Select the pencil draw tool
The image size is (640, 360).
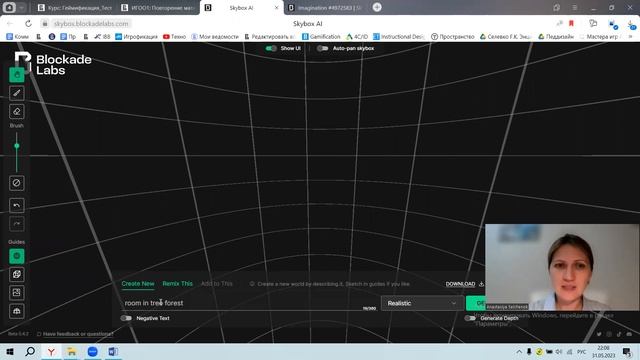click(17, 93)
